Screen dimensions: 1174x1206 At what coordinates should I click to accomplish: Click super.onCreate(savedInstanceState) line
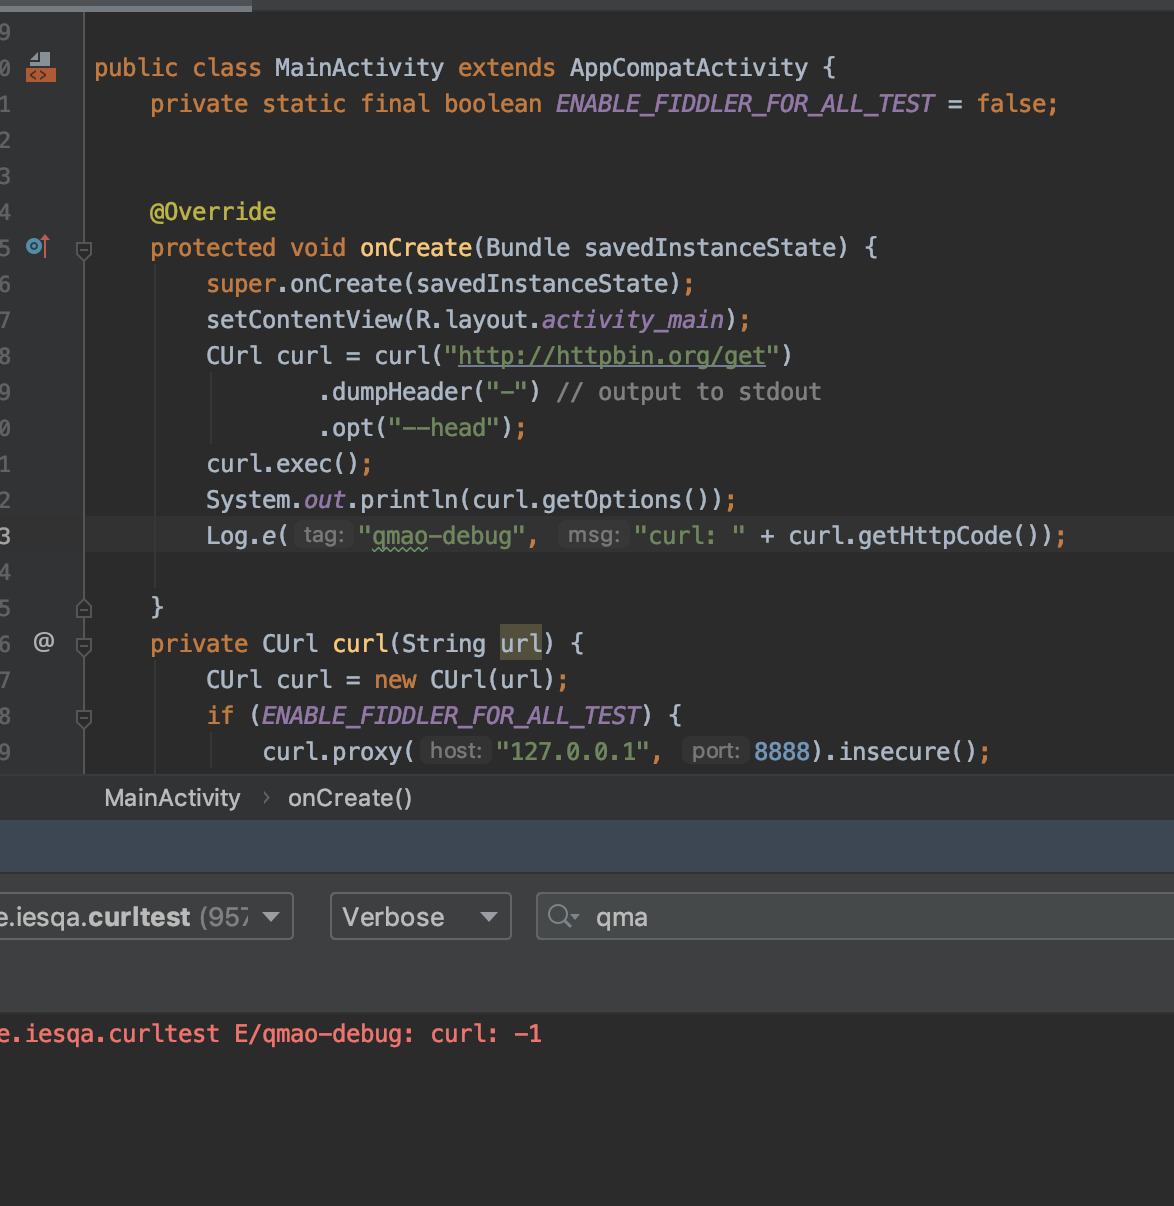[450, 284]
